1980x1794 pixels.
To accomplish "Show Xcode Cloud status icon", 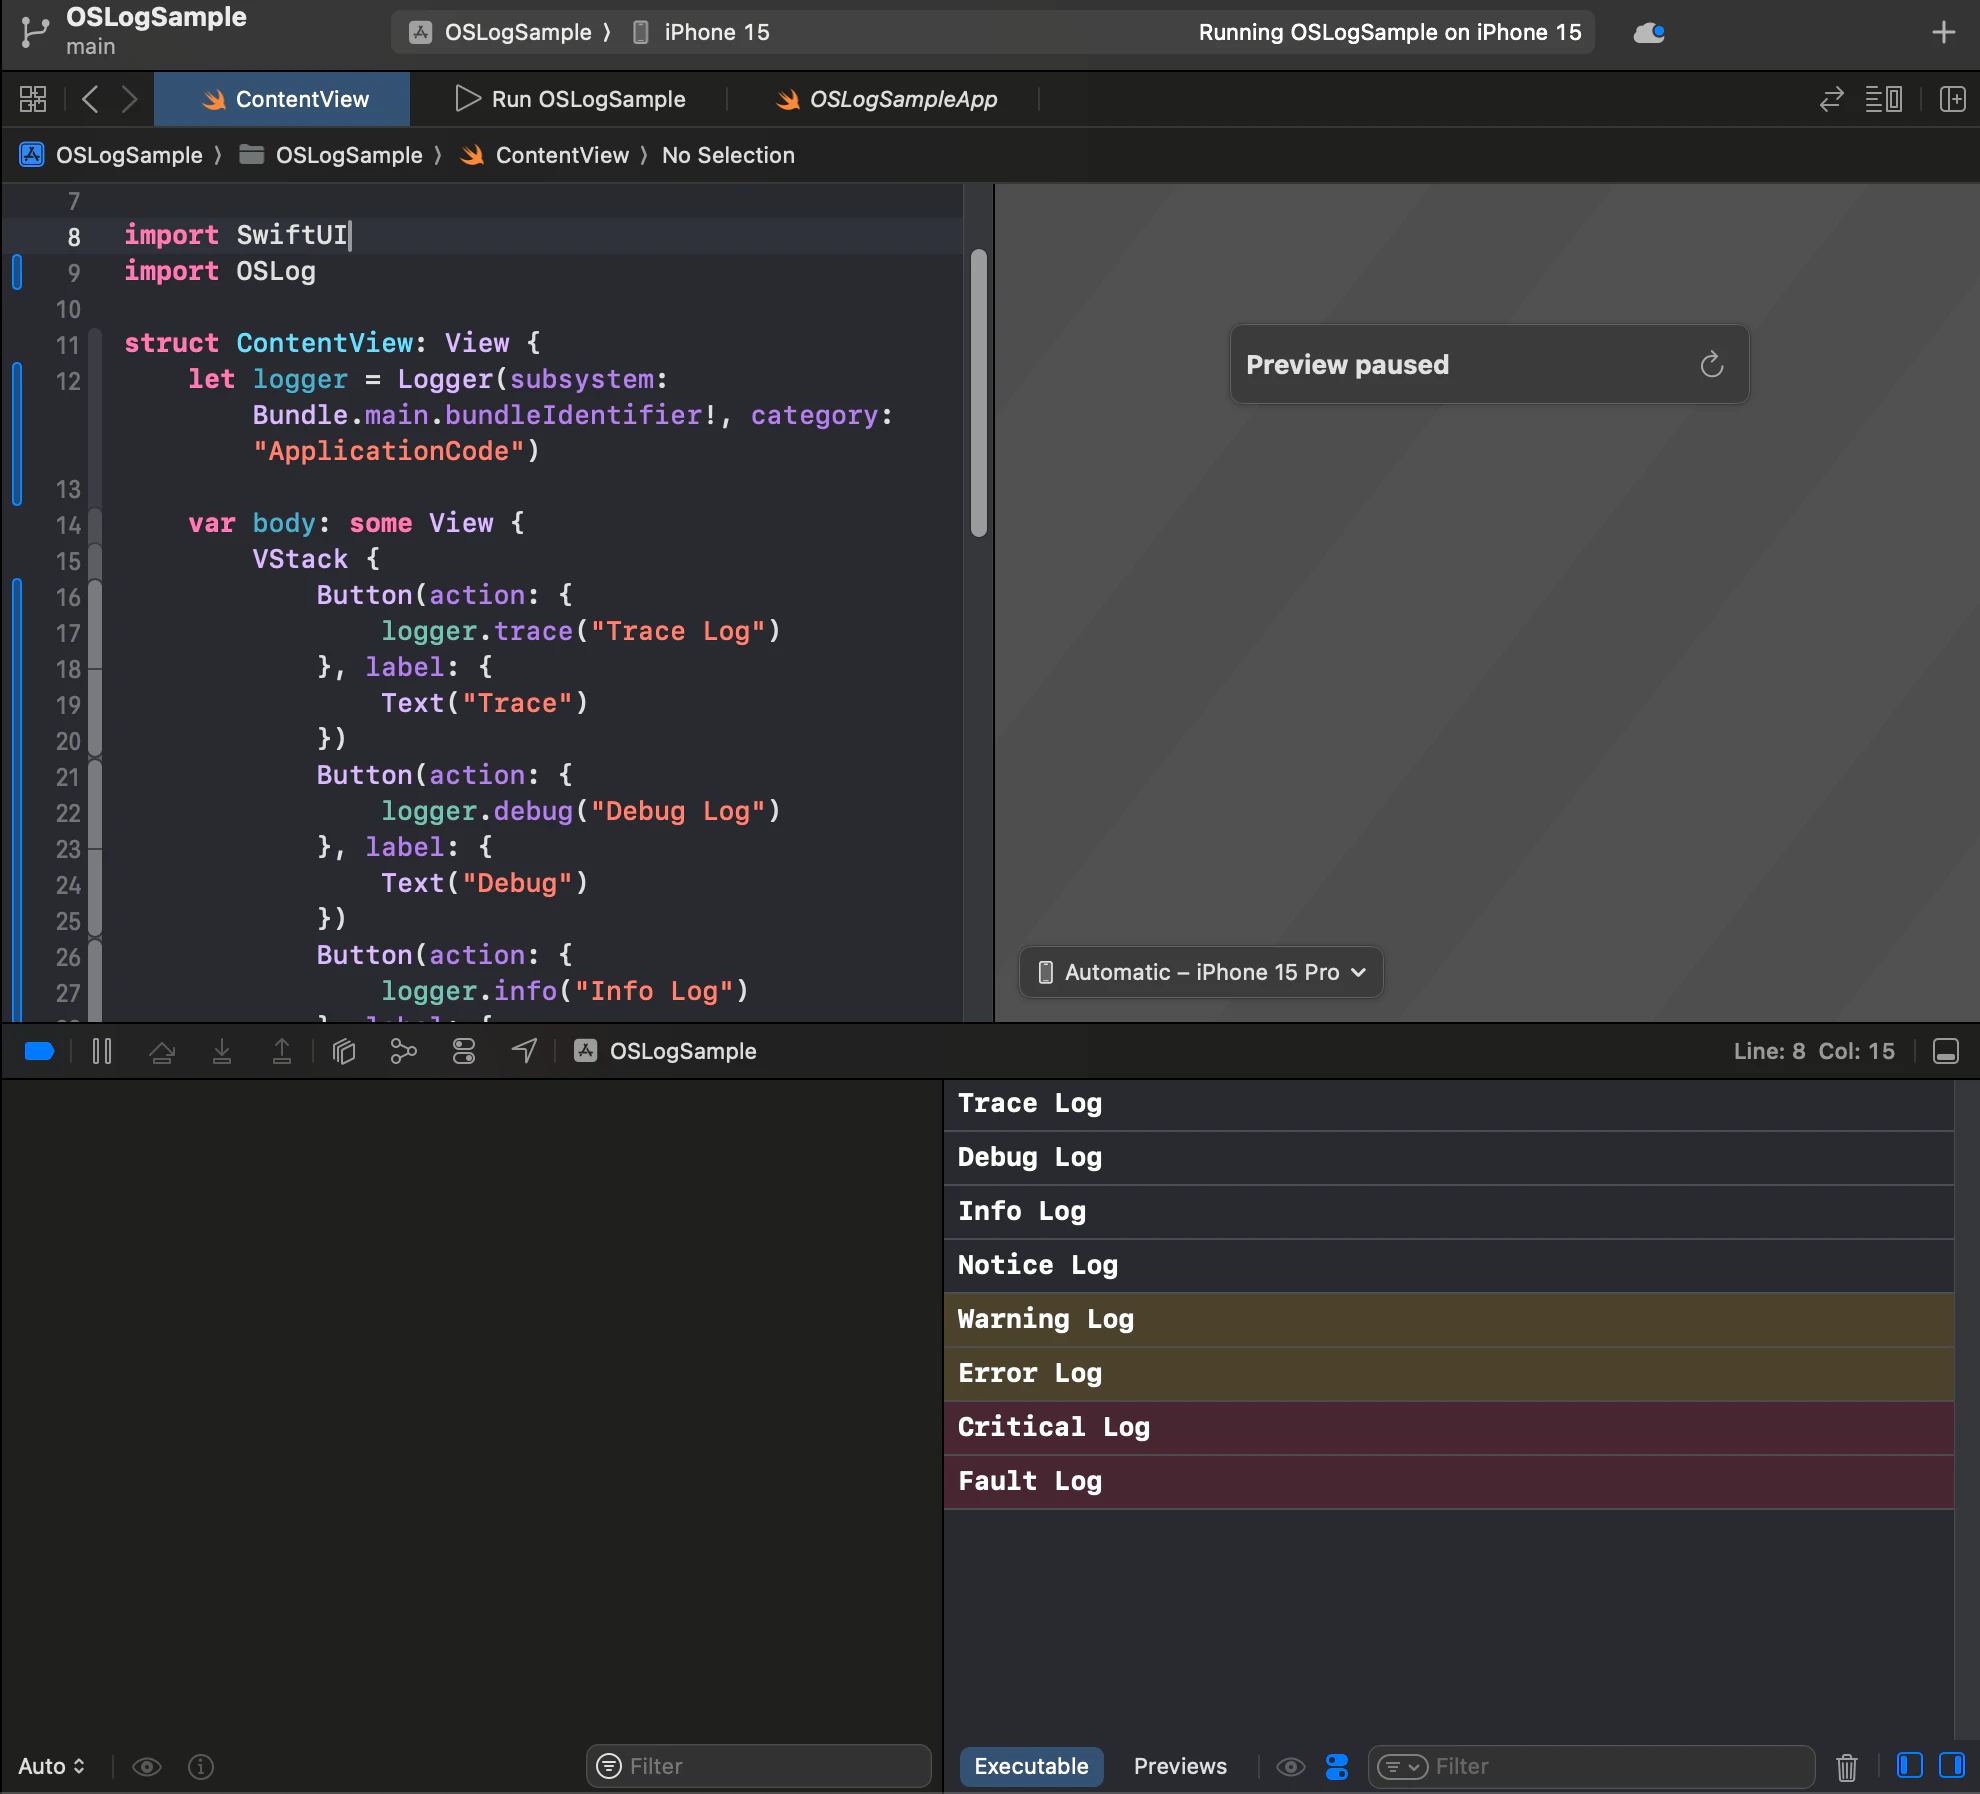I will click(1649, 33).
